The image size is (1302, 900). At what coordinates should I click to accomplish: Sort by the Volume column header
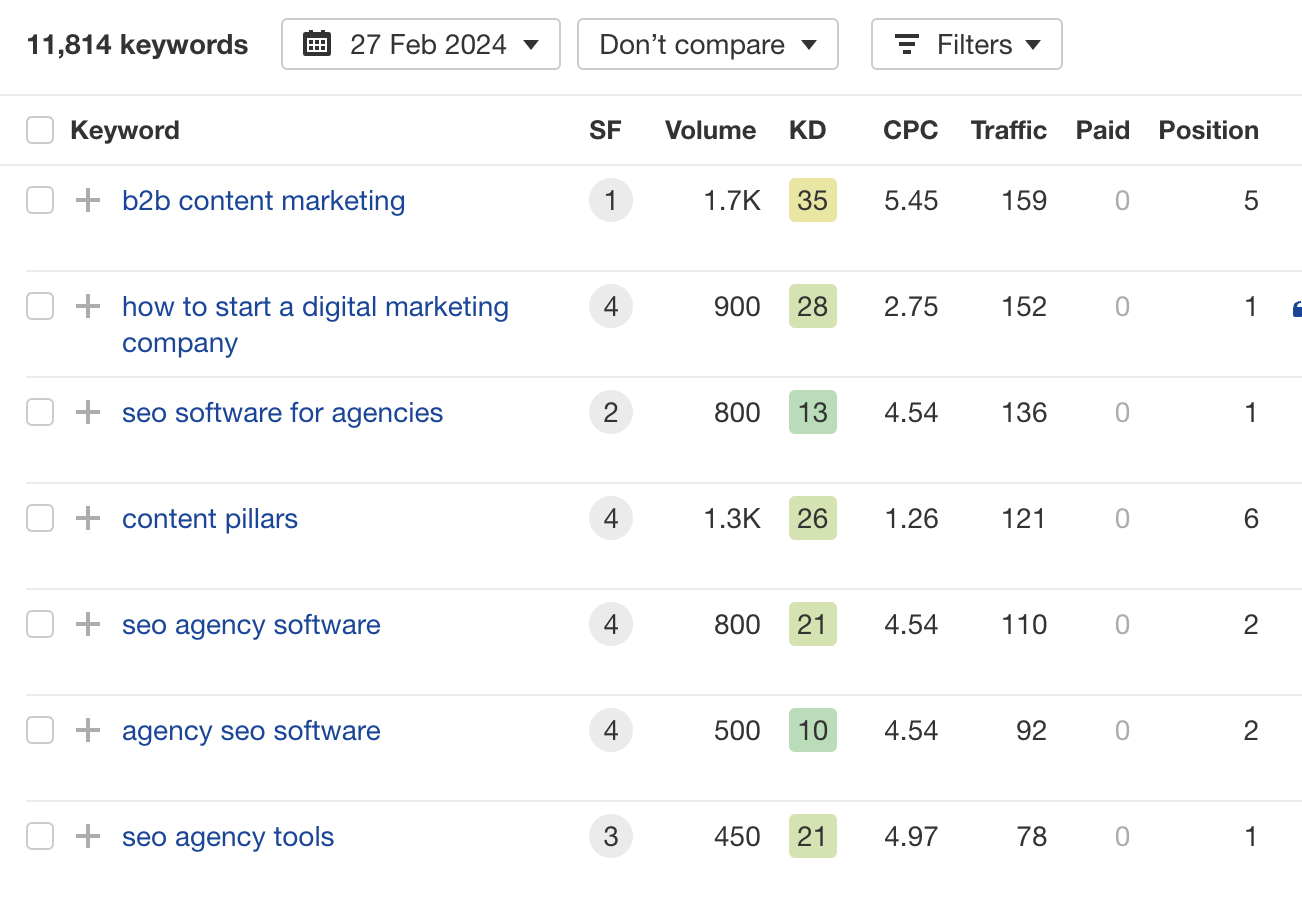tap(710, 131)
